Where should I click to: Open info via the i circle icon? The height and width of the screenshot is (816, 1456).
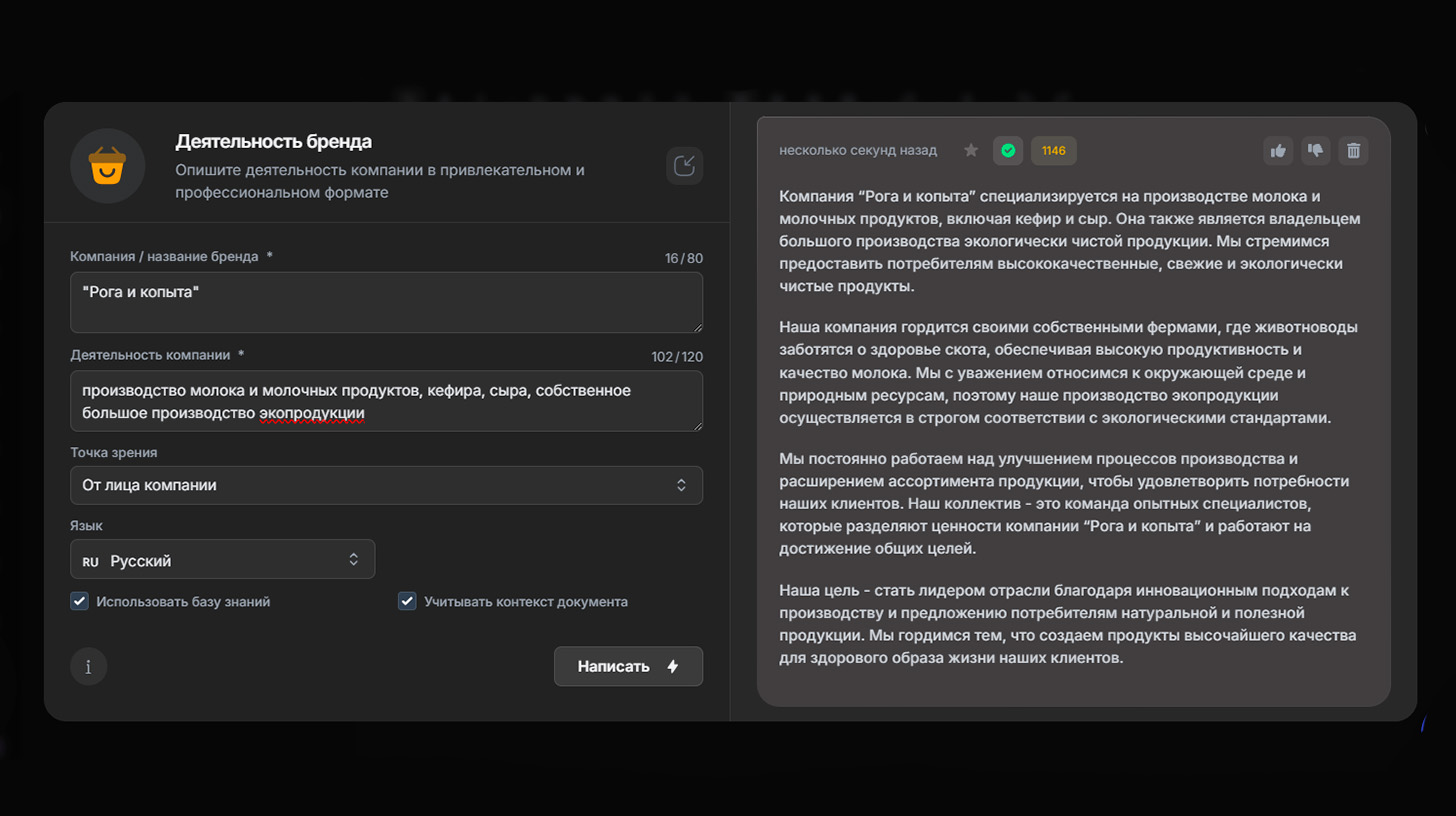[x=88, y=666]
